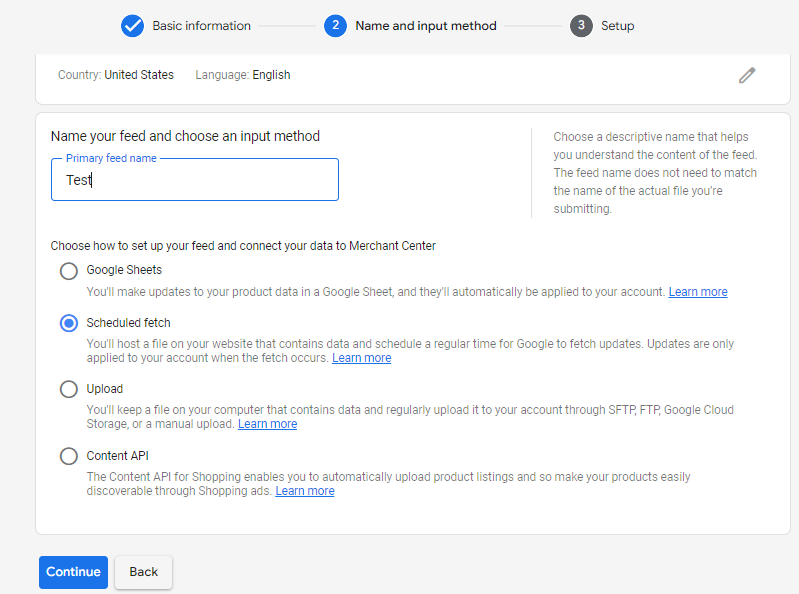This screenshot has height=594, width=799.
Task: Click the Country: United States text
Action: tap(116, 75)
